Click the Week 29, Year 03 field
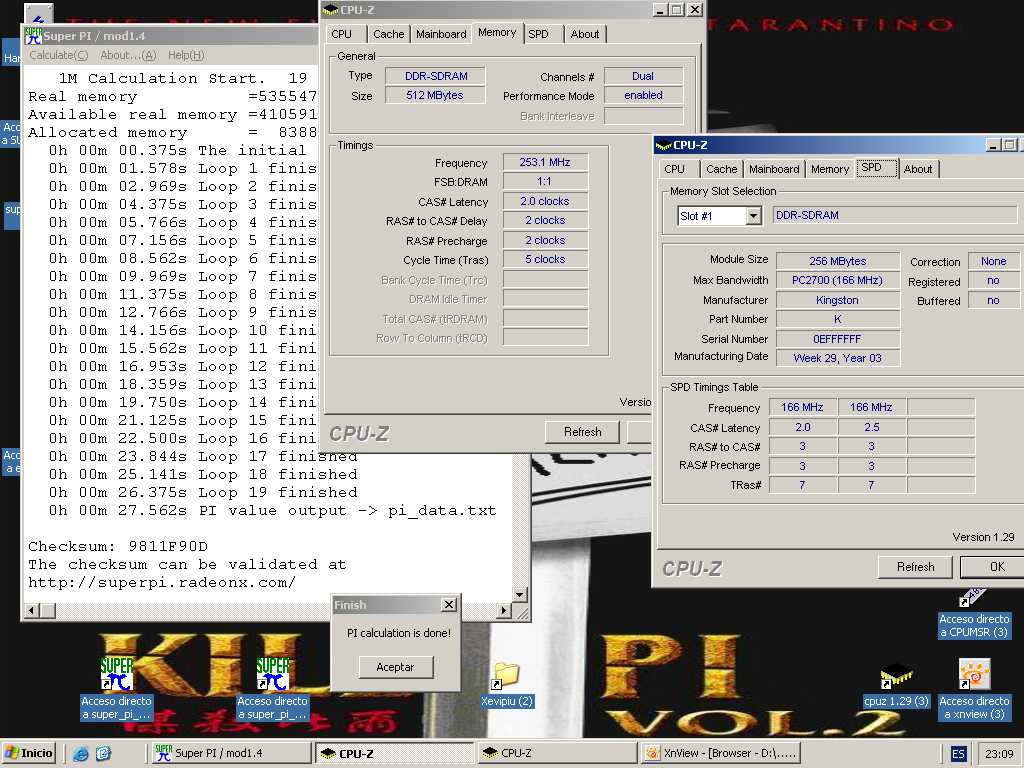The width and height of the screenshot is (1024, 768). click(x=837, y=358)
